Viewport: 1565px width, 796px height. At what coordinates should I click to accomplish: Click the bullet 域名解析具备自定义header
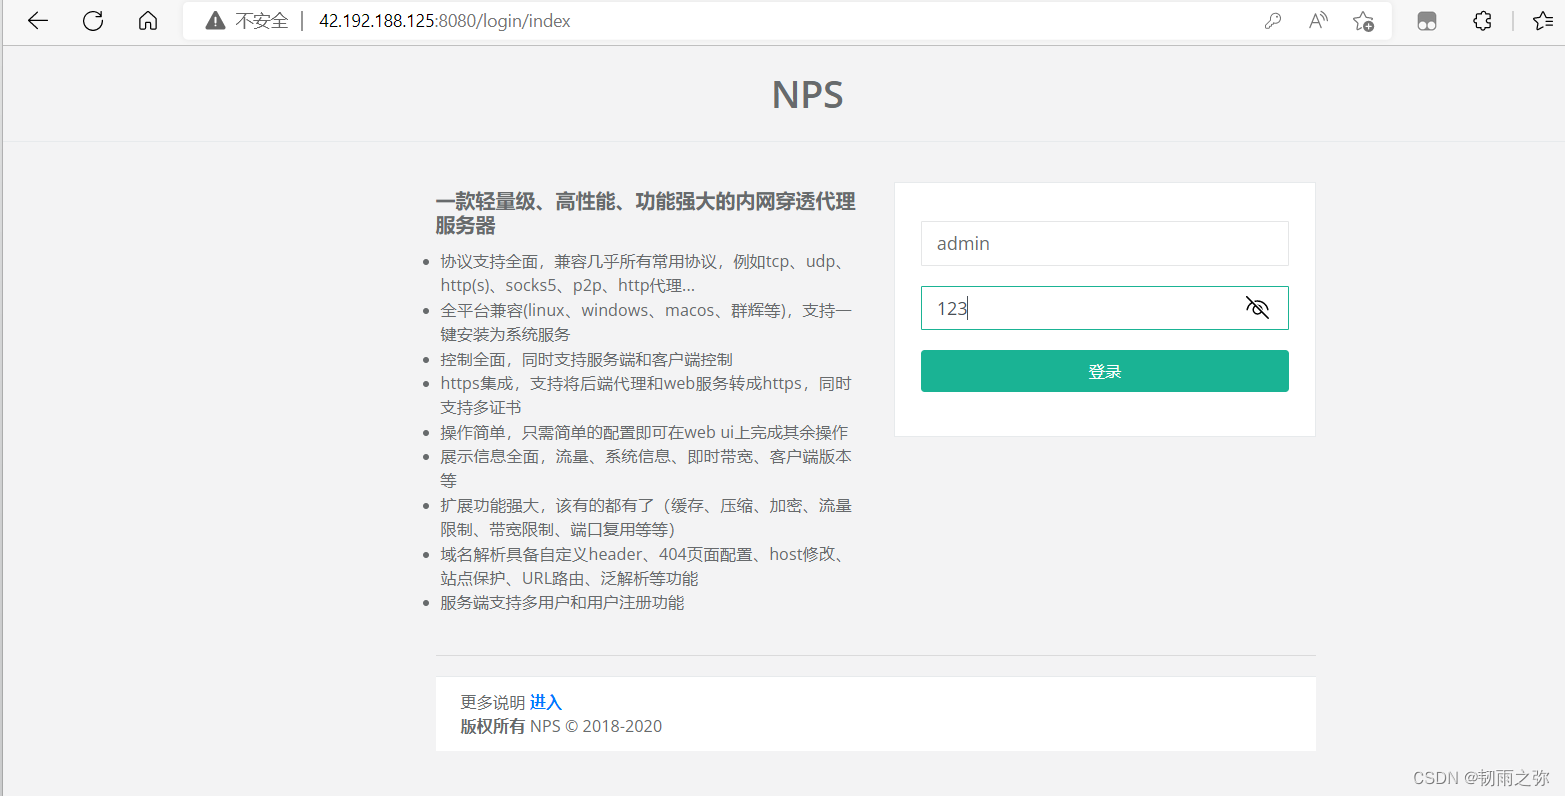(x=645, y=566)
